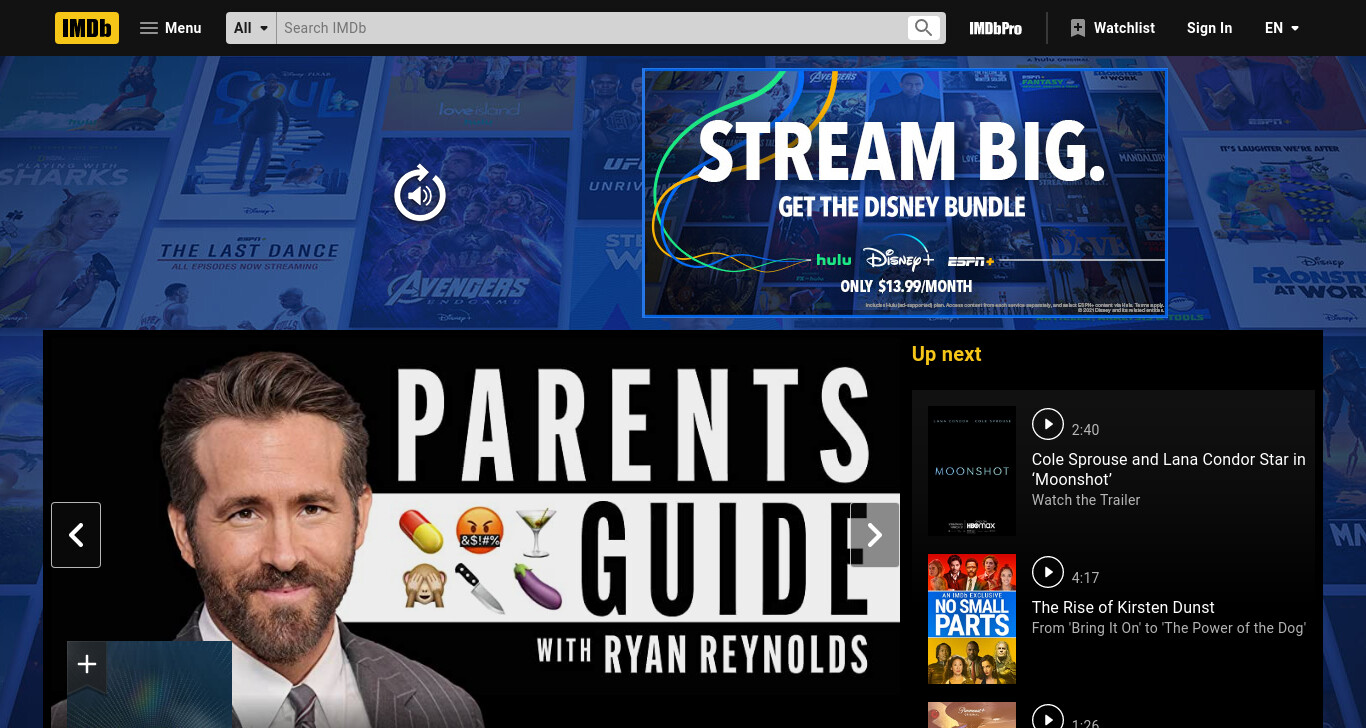Click the magnifying glass search icon

pyautogui.click(x=924, y=28)
